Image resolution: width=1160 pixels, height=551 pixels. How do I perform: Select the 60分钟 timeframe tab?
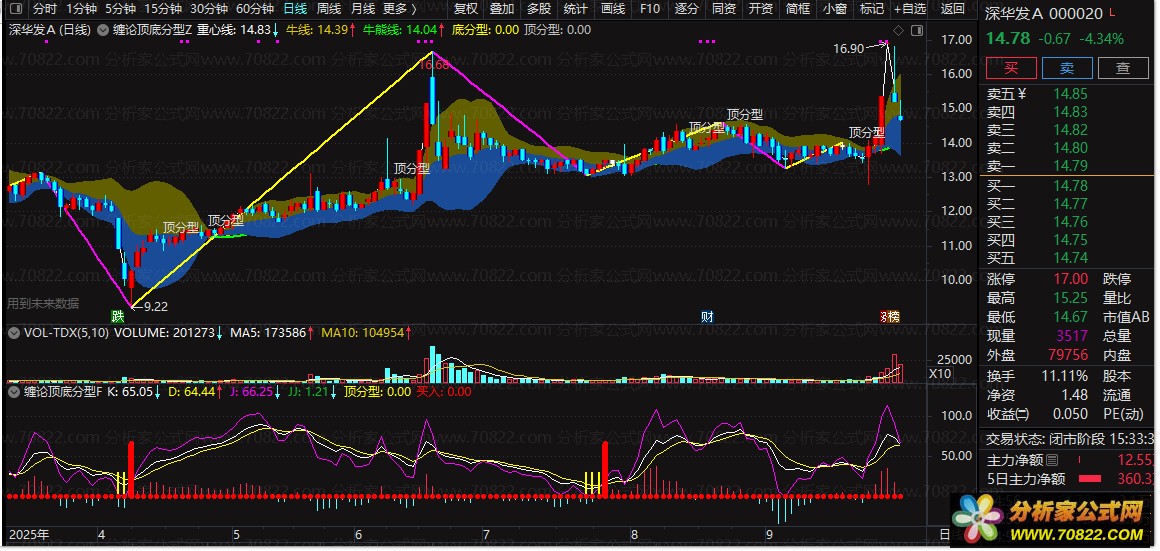(255, 9)
